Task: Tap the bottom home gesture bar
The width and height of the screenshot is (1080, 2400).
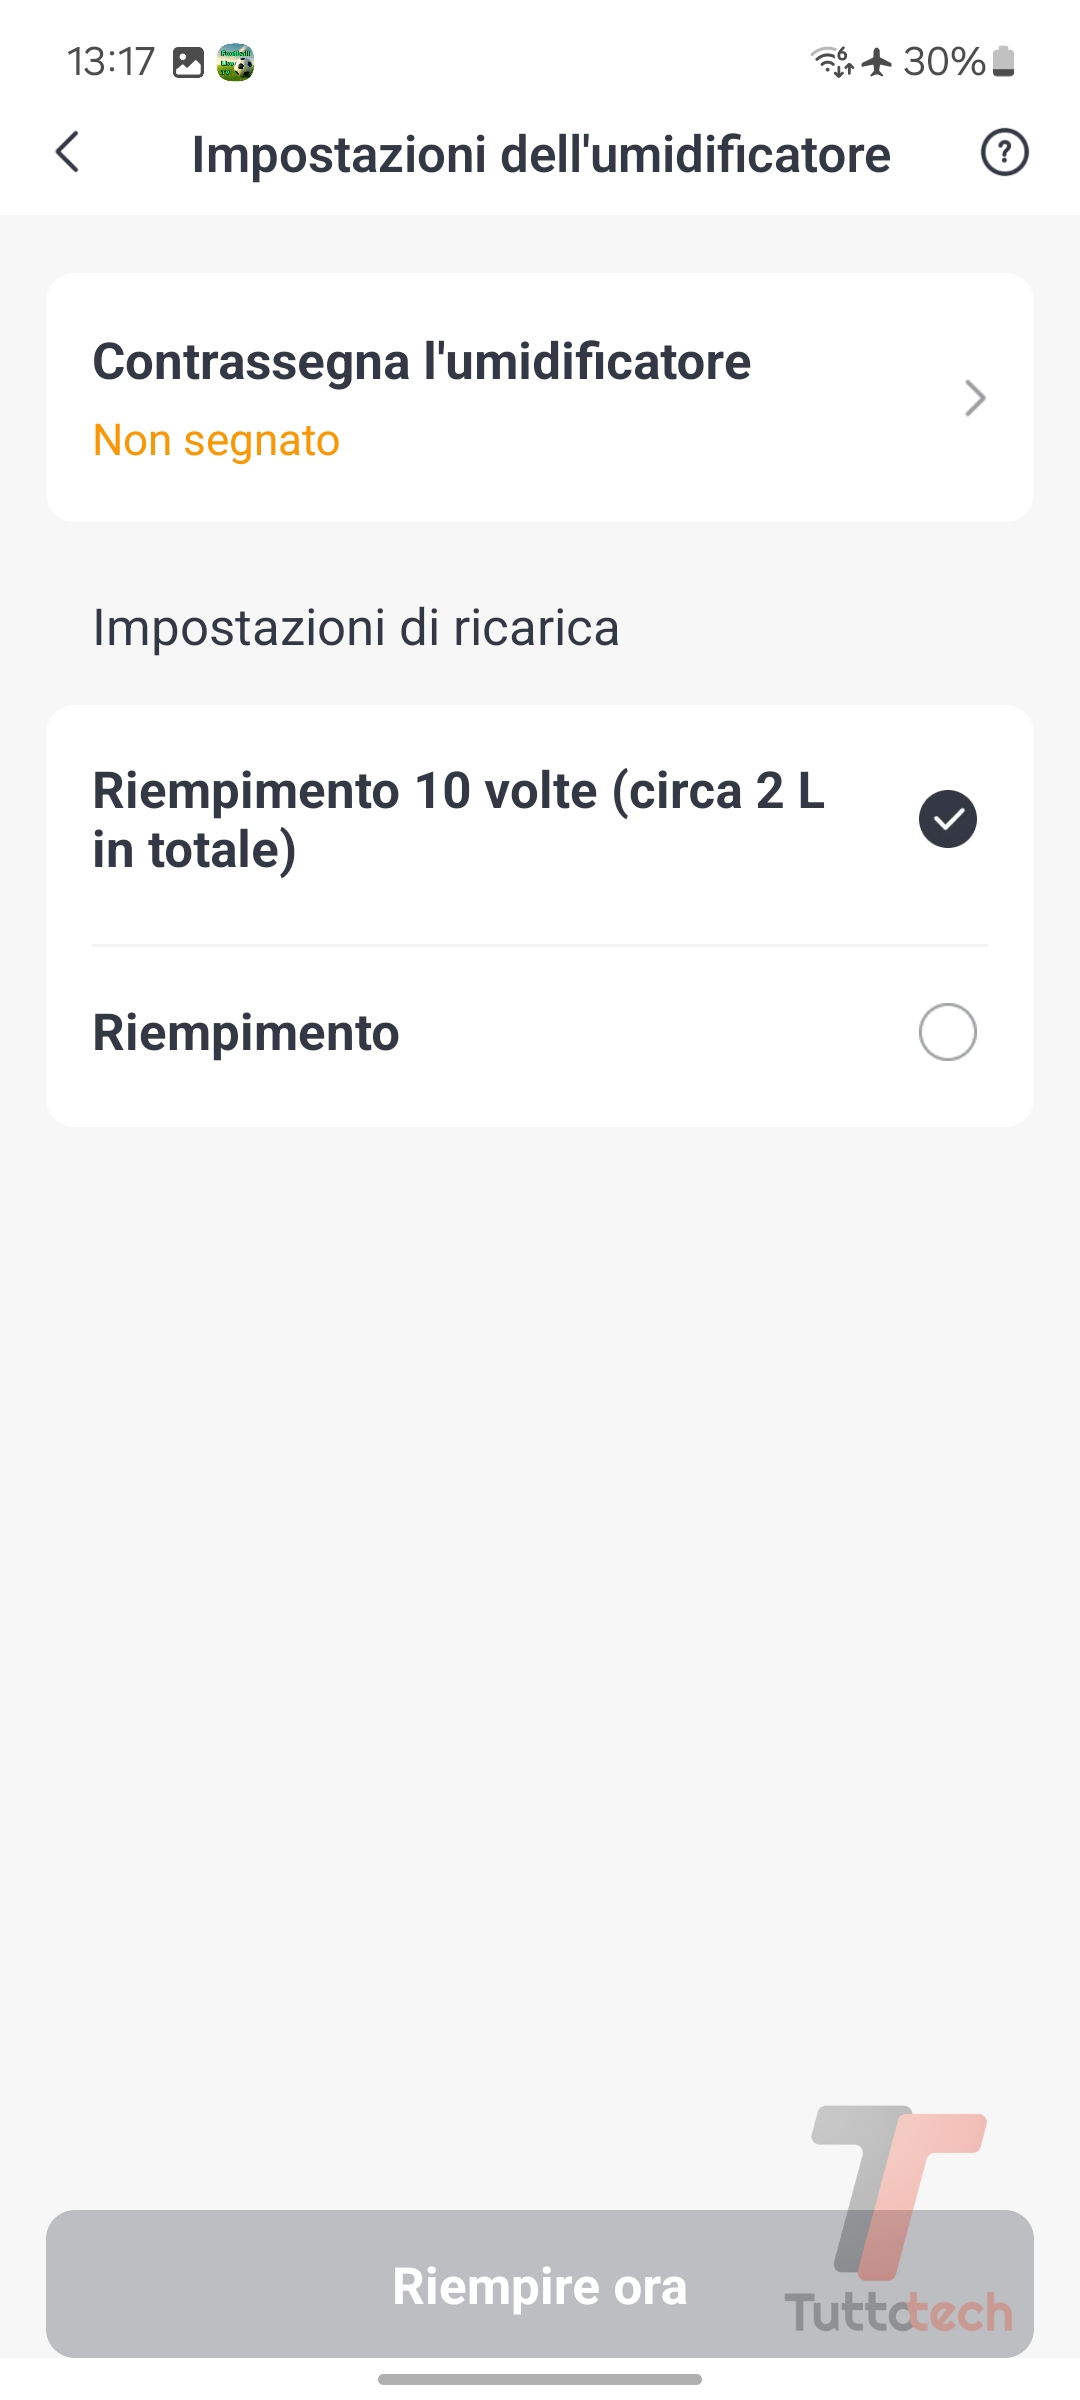Action: (540, 2379)
